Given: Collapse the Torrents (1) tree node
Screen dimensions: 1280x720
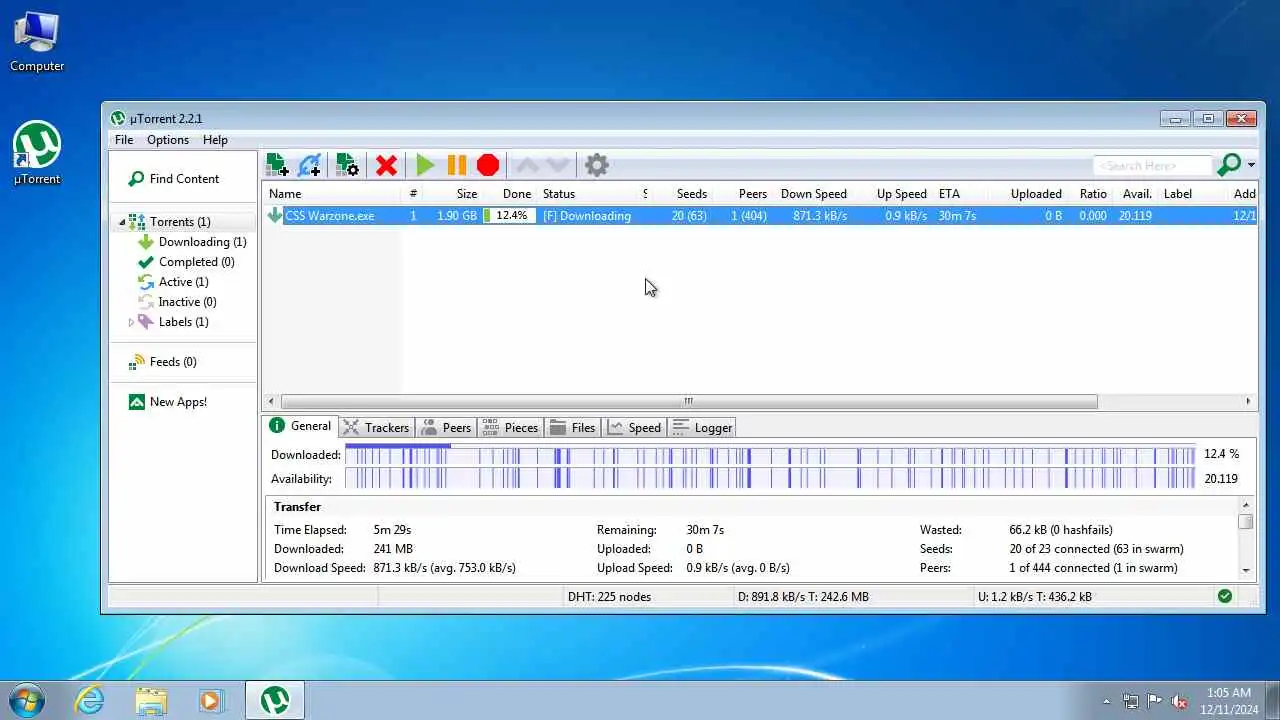Looking at the screenshot, I should [x=122, y=222].
